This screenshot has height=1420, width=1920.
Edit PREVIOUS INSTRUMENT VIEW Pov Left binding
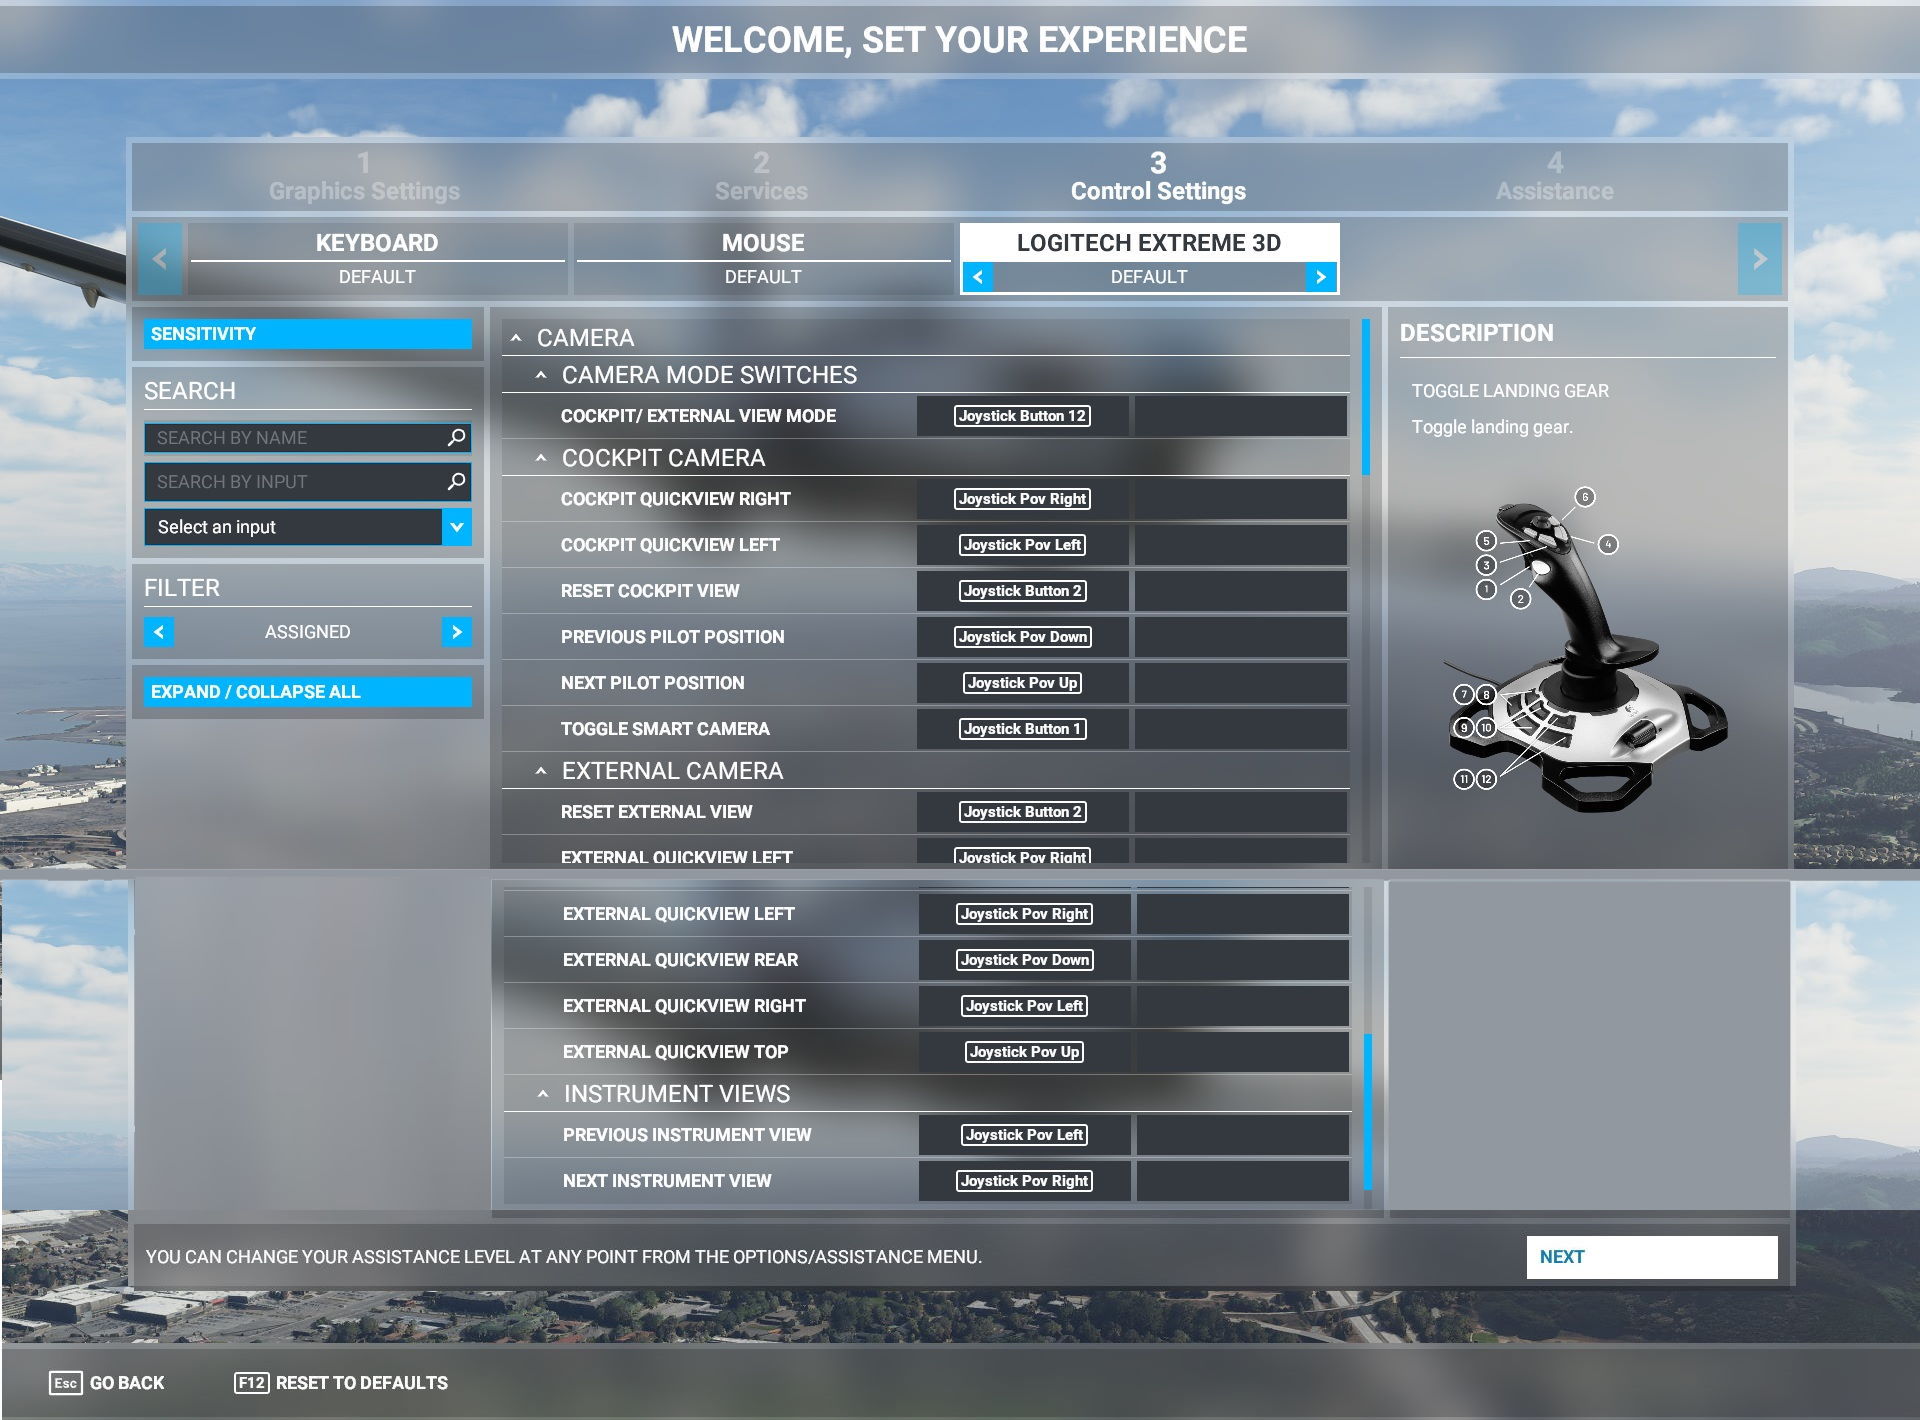coord(1024,1135)
